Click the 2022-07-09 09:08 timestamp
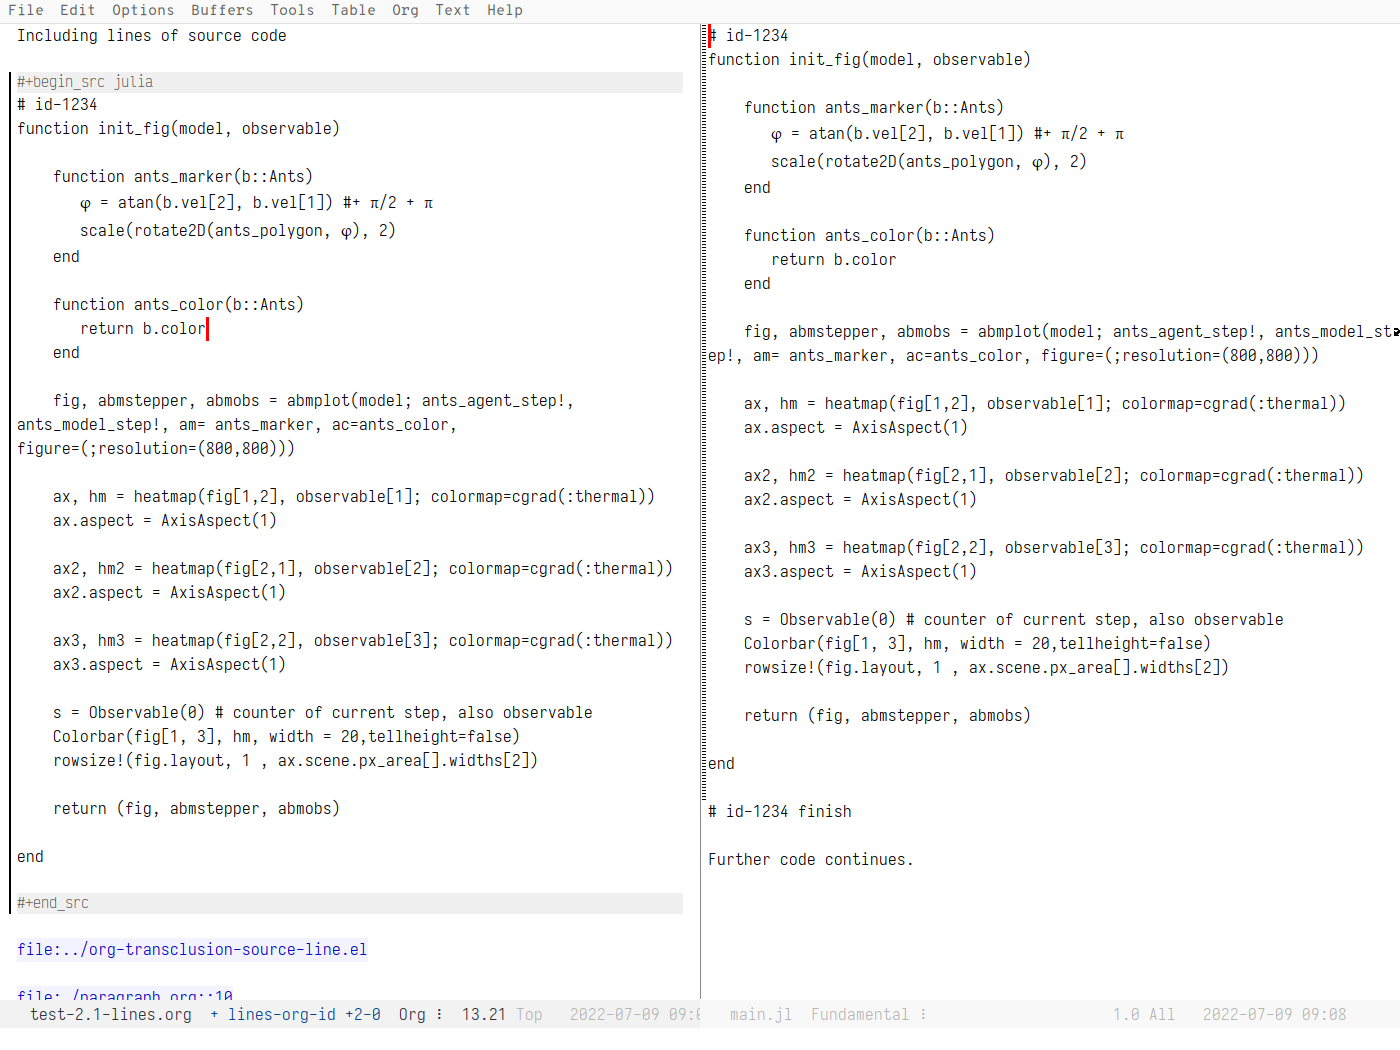The height and width of the screenshot is (1050, 1400). coord(1274,1014)
